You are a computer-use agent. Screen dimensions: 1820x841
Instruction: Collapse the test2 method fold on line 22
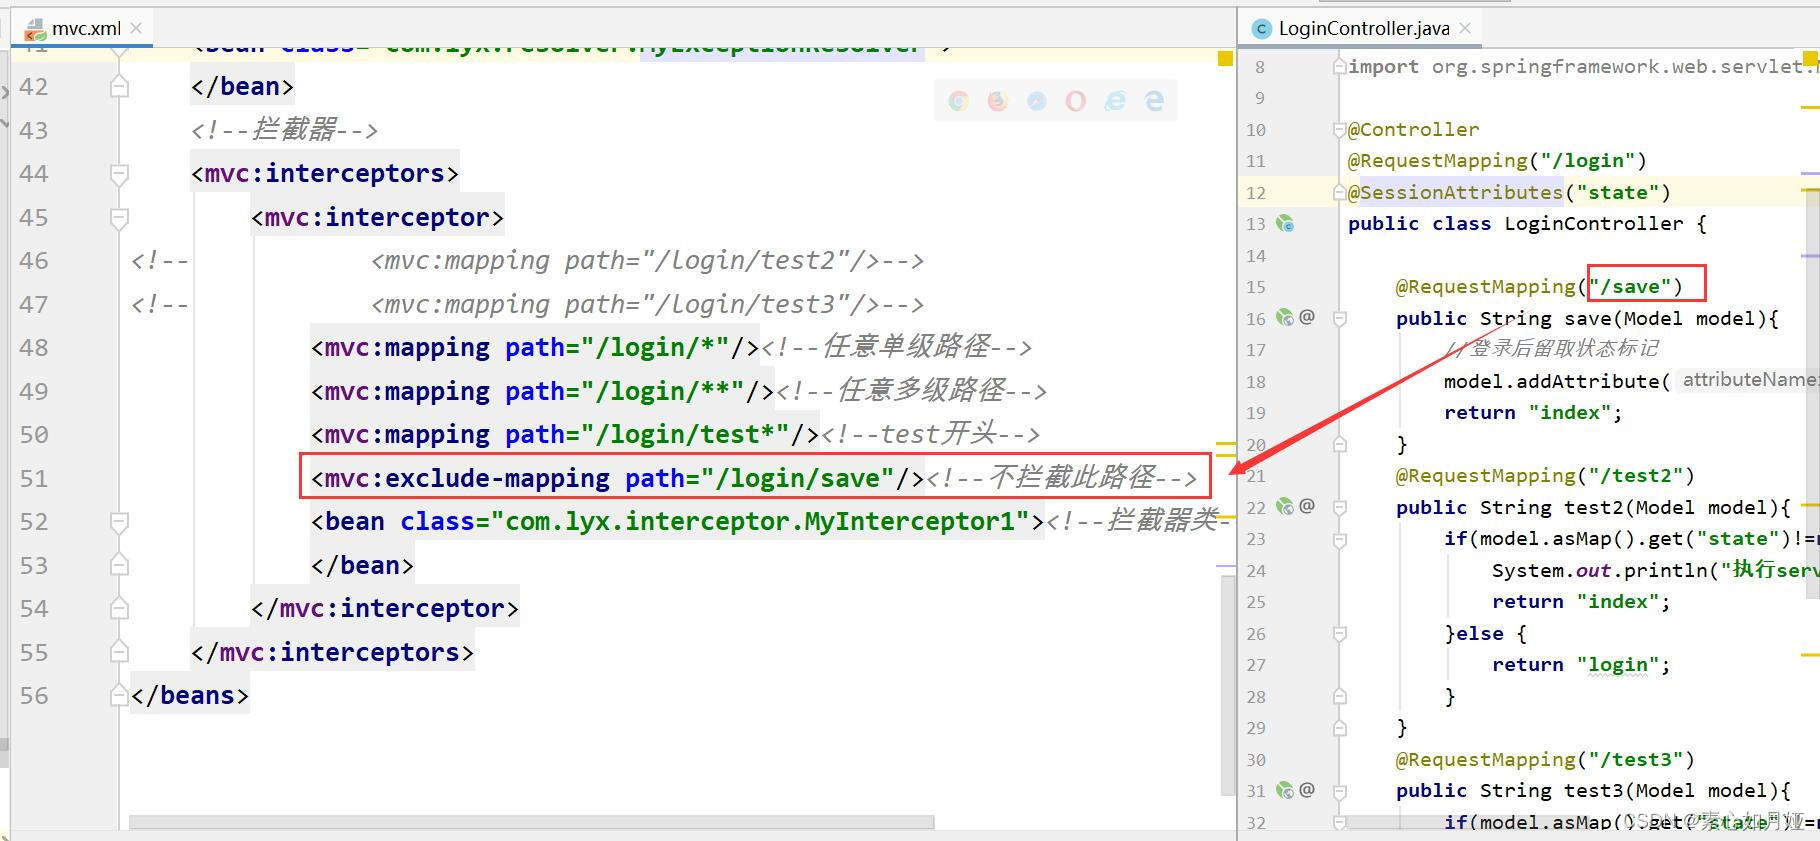tap(1340, 507)
